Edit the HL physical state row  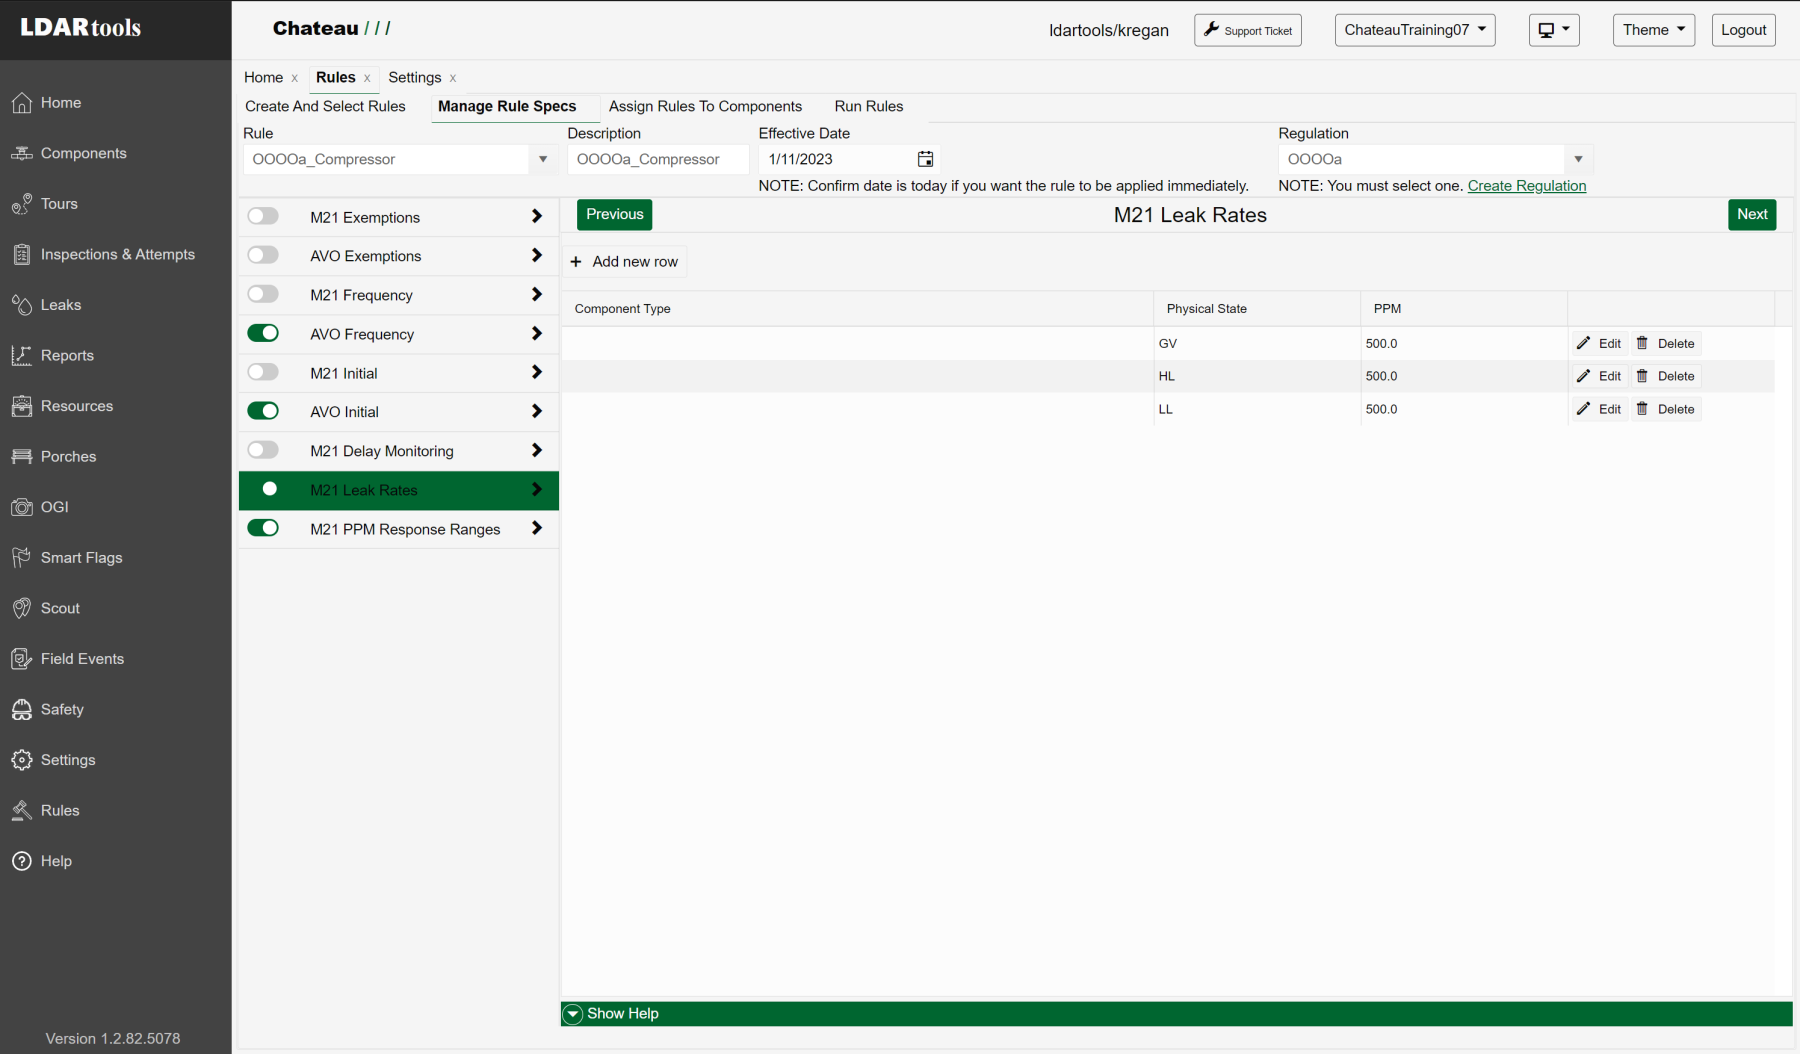click(1599, 376)
